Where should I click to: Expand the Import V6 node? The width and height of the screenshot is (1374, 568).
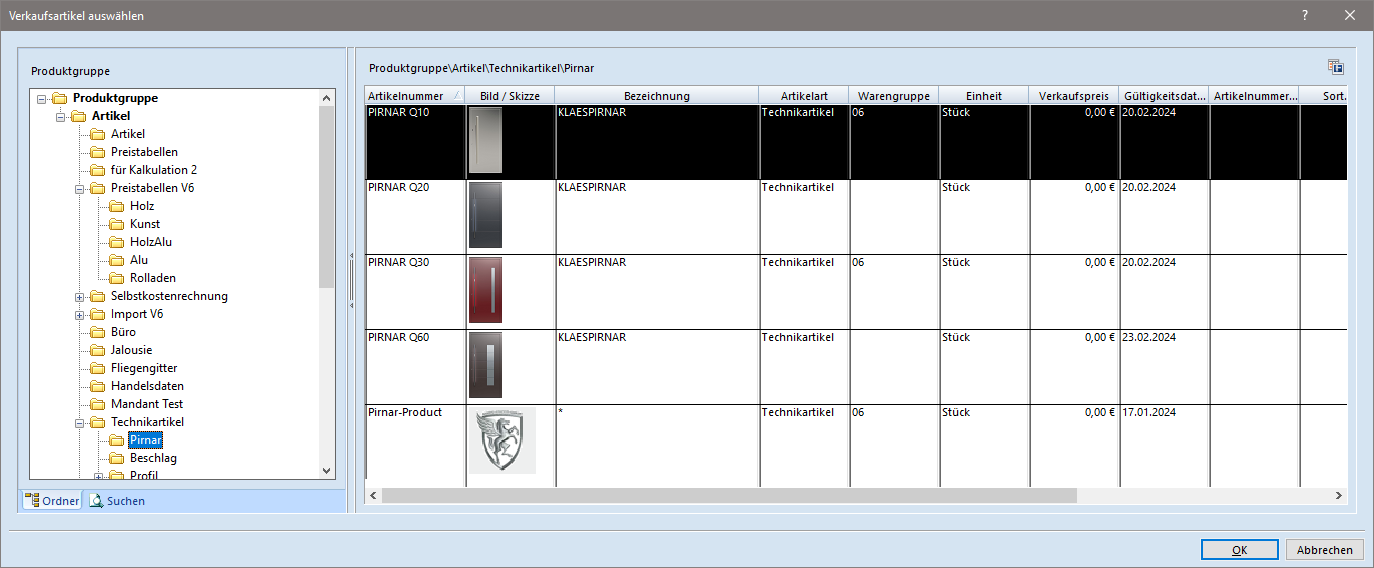(80, 314)
